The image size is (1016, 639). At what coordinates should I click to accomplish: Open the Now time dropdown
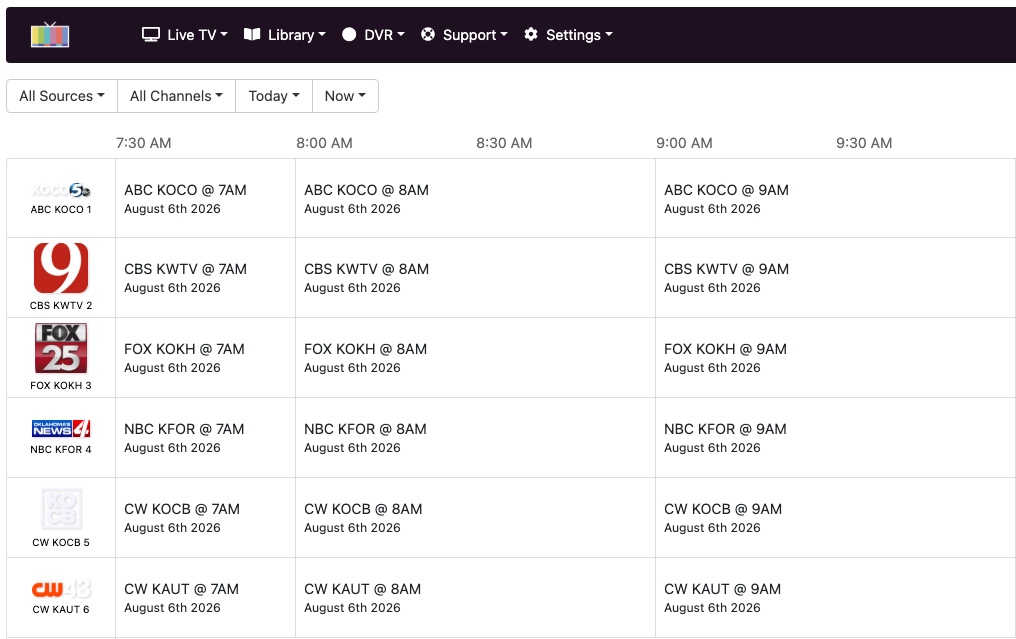345,96
